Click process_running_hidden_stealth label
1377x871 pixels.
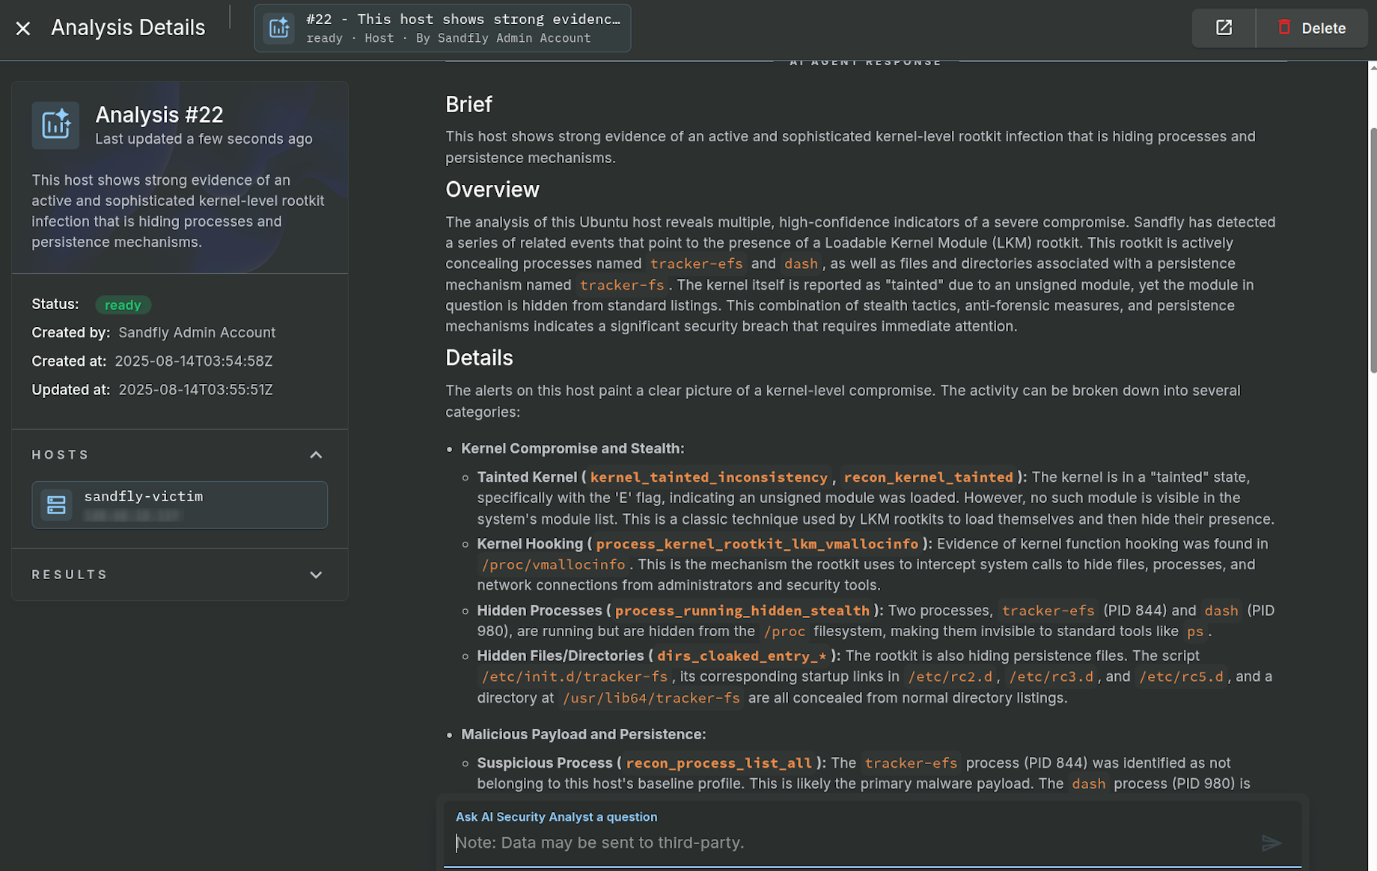(742, 611)
